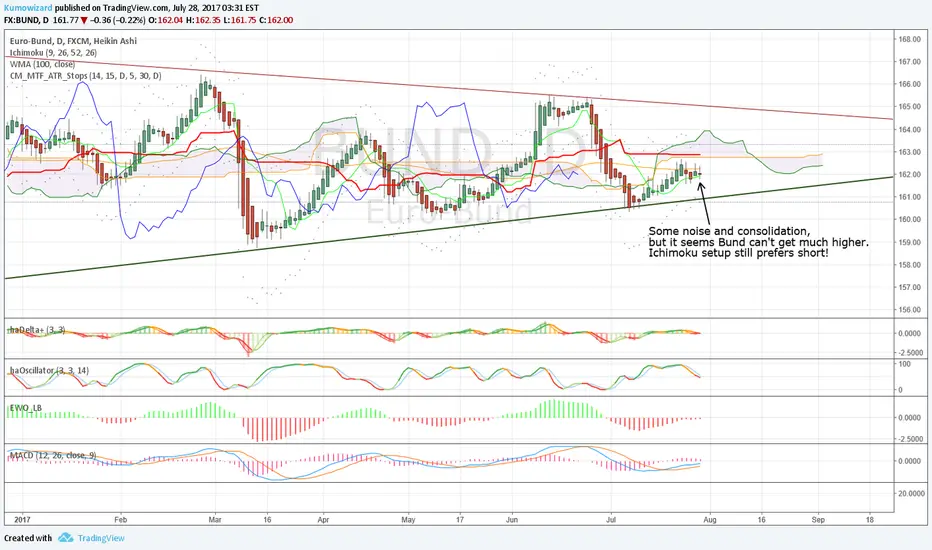Viewport: 932px width, 550px height.
Task: Click the Apr label on time axis
Action: [x=323, y=520]
